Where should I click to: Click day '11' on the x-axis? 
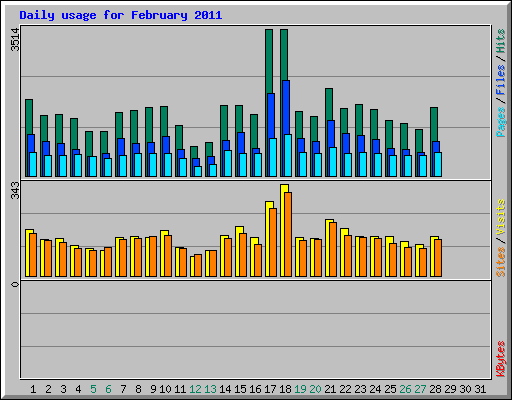[x=180, y=389]
